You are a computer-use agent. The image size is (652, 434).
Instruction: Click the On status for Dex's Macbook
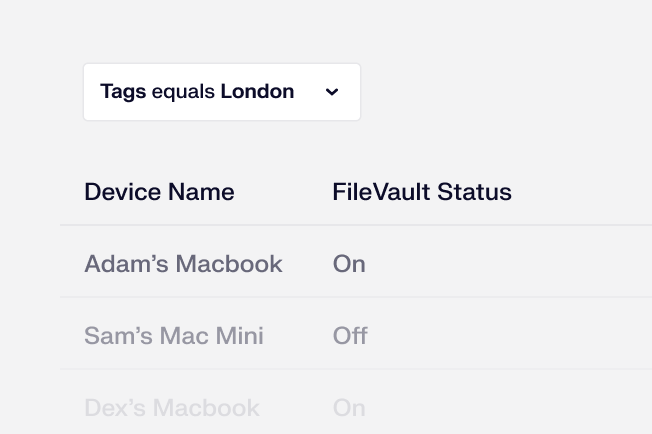point(349,408)
